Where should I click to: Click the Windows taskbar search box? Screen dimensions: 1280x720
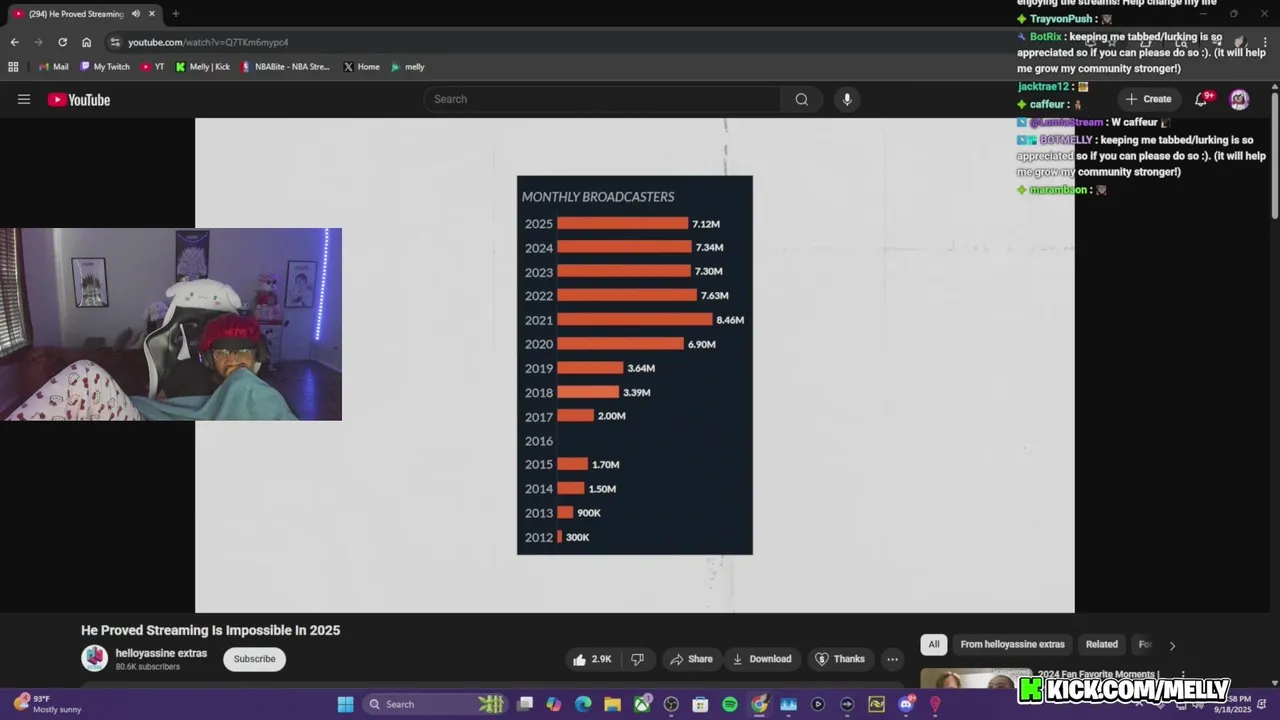(x=434, y=704)
